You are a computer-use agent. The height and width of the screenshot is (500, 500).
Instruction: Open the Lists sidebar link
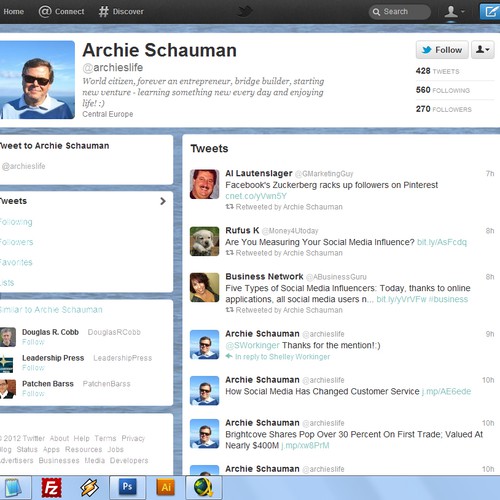(x=7, y=283)
